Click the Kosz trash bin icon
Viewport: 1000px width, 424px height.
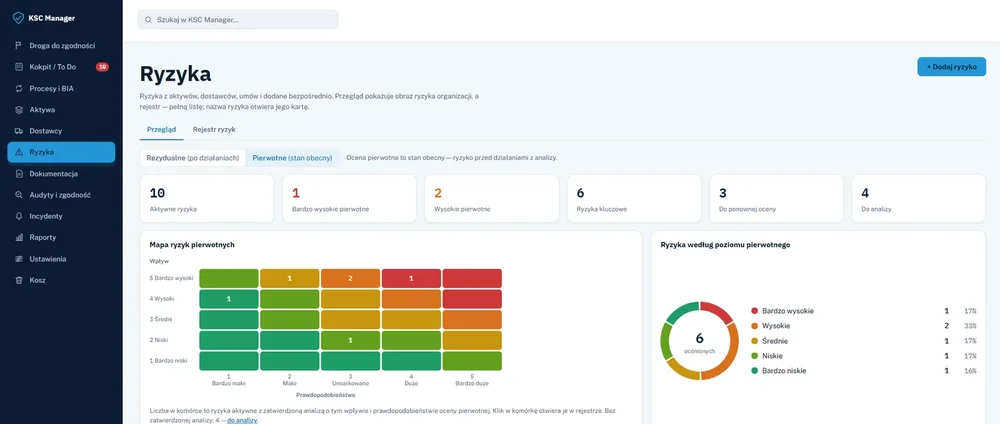18,280
